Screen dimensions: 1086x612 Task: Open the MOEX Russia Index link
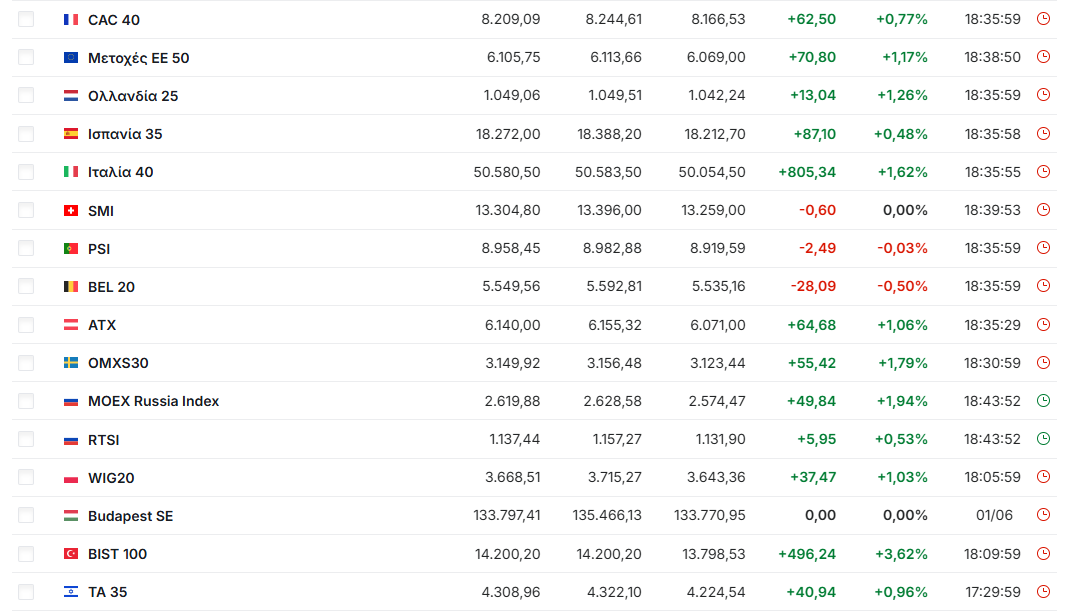point(153,401)
